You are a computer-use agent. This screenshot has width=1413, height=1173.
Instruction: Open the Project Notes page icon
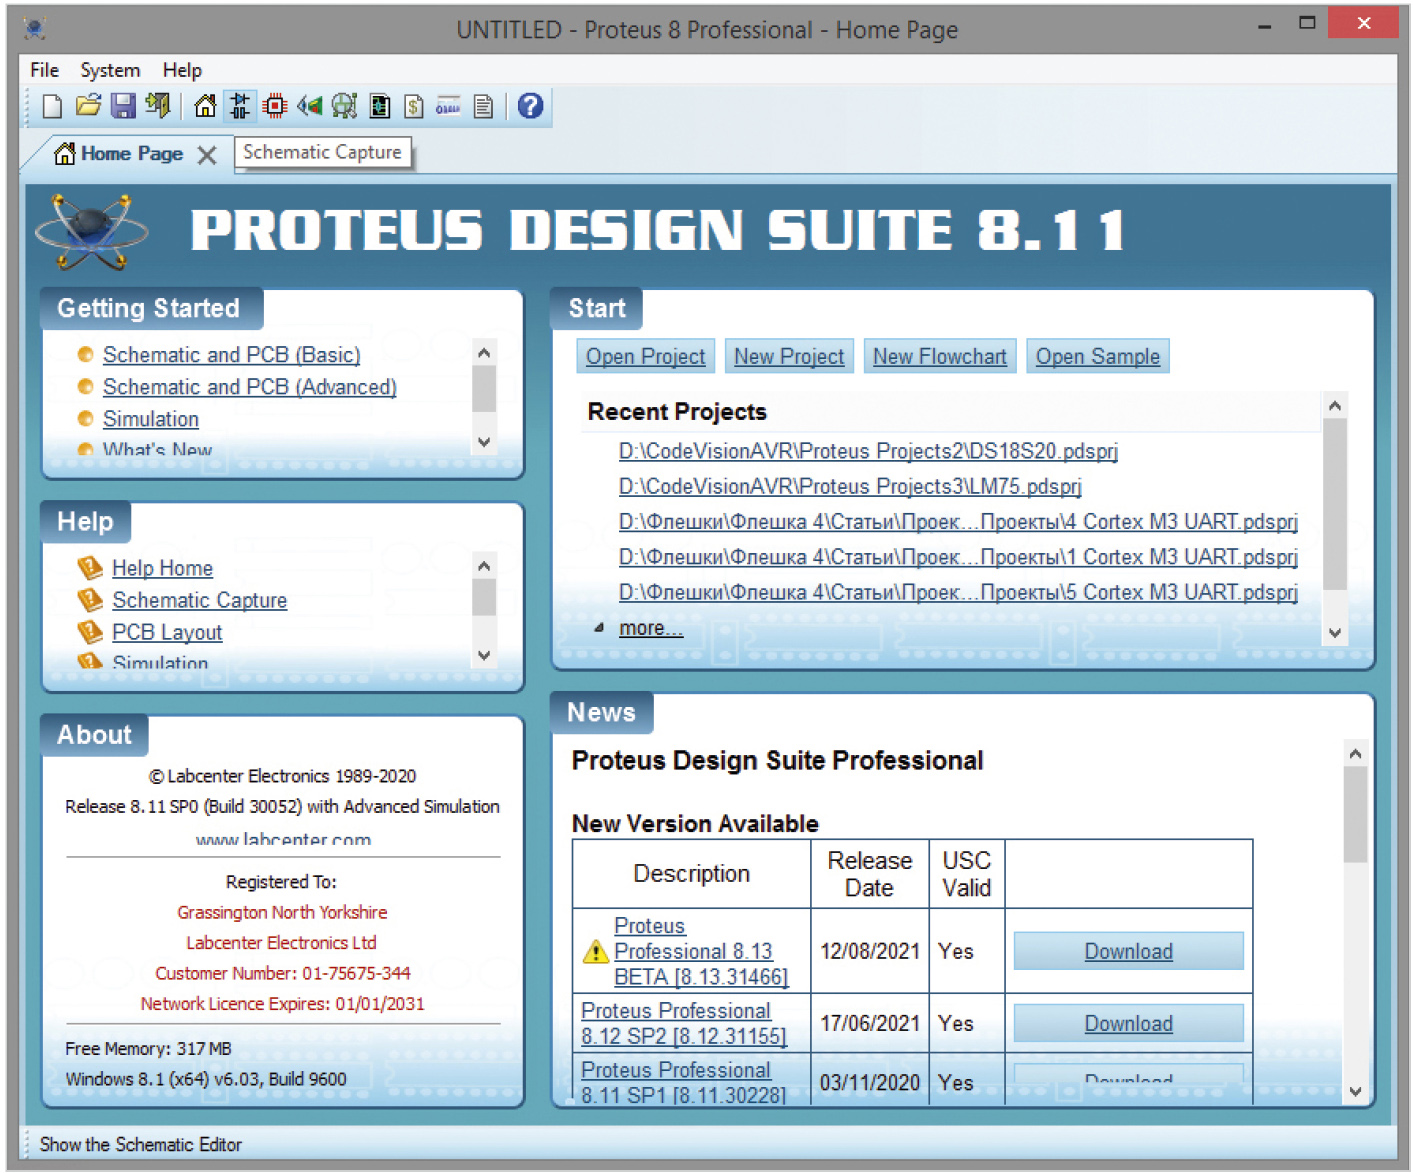tap(483, 106)
